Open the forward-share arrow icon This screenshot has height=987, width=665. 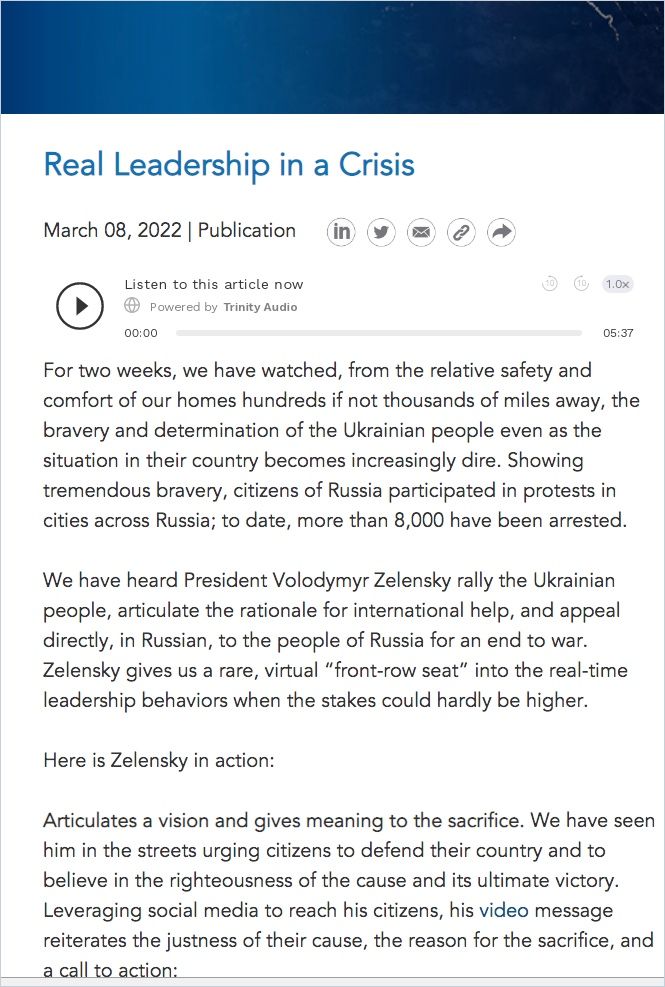coord(501,232)
